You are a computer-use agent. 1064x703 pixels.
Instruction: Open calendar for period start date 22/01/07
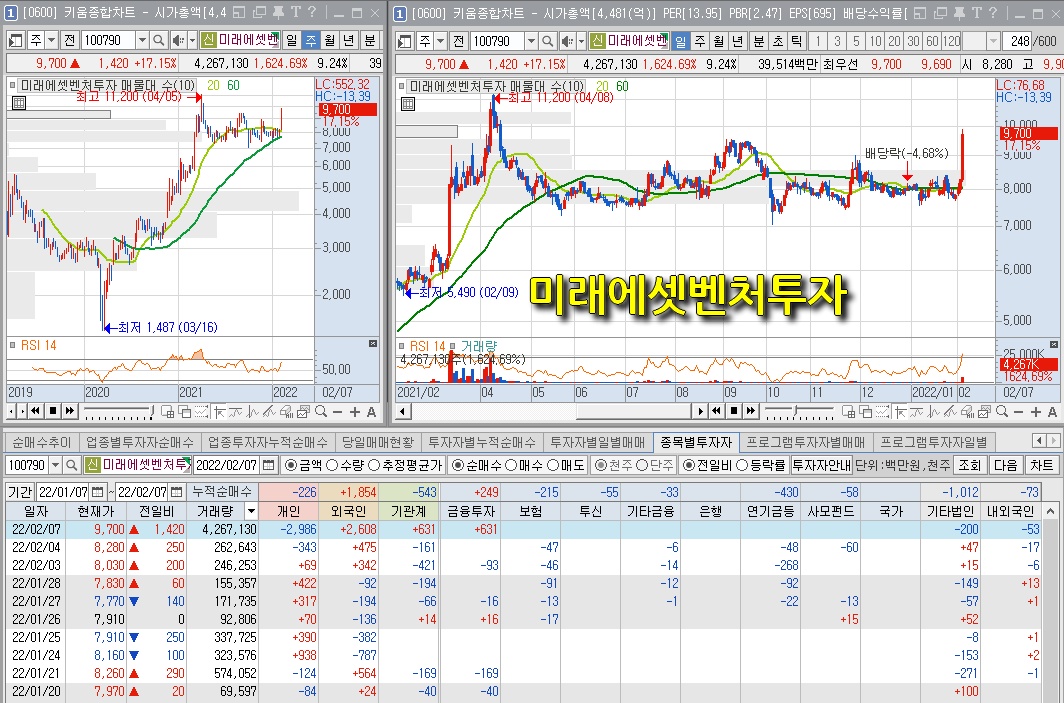click(x=97, y=492)
